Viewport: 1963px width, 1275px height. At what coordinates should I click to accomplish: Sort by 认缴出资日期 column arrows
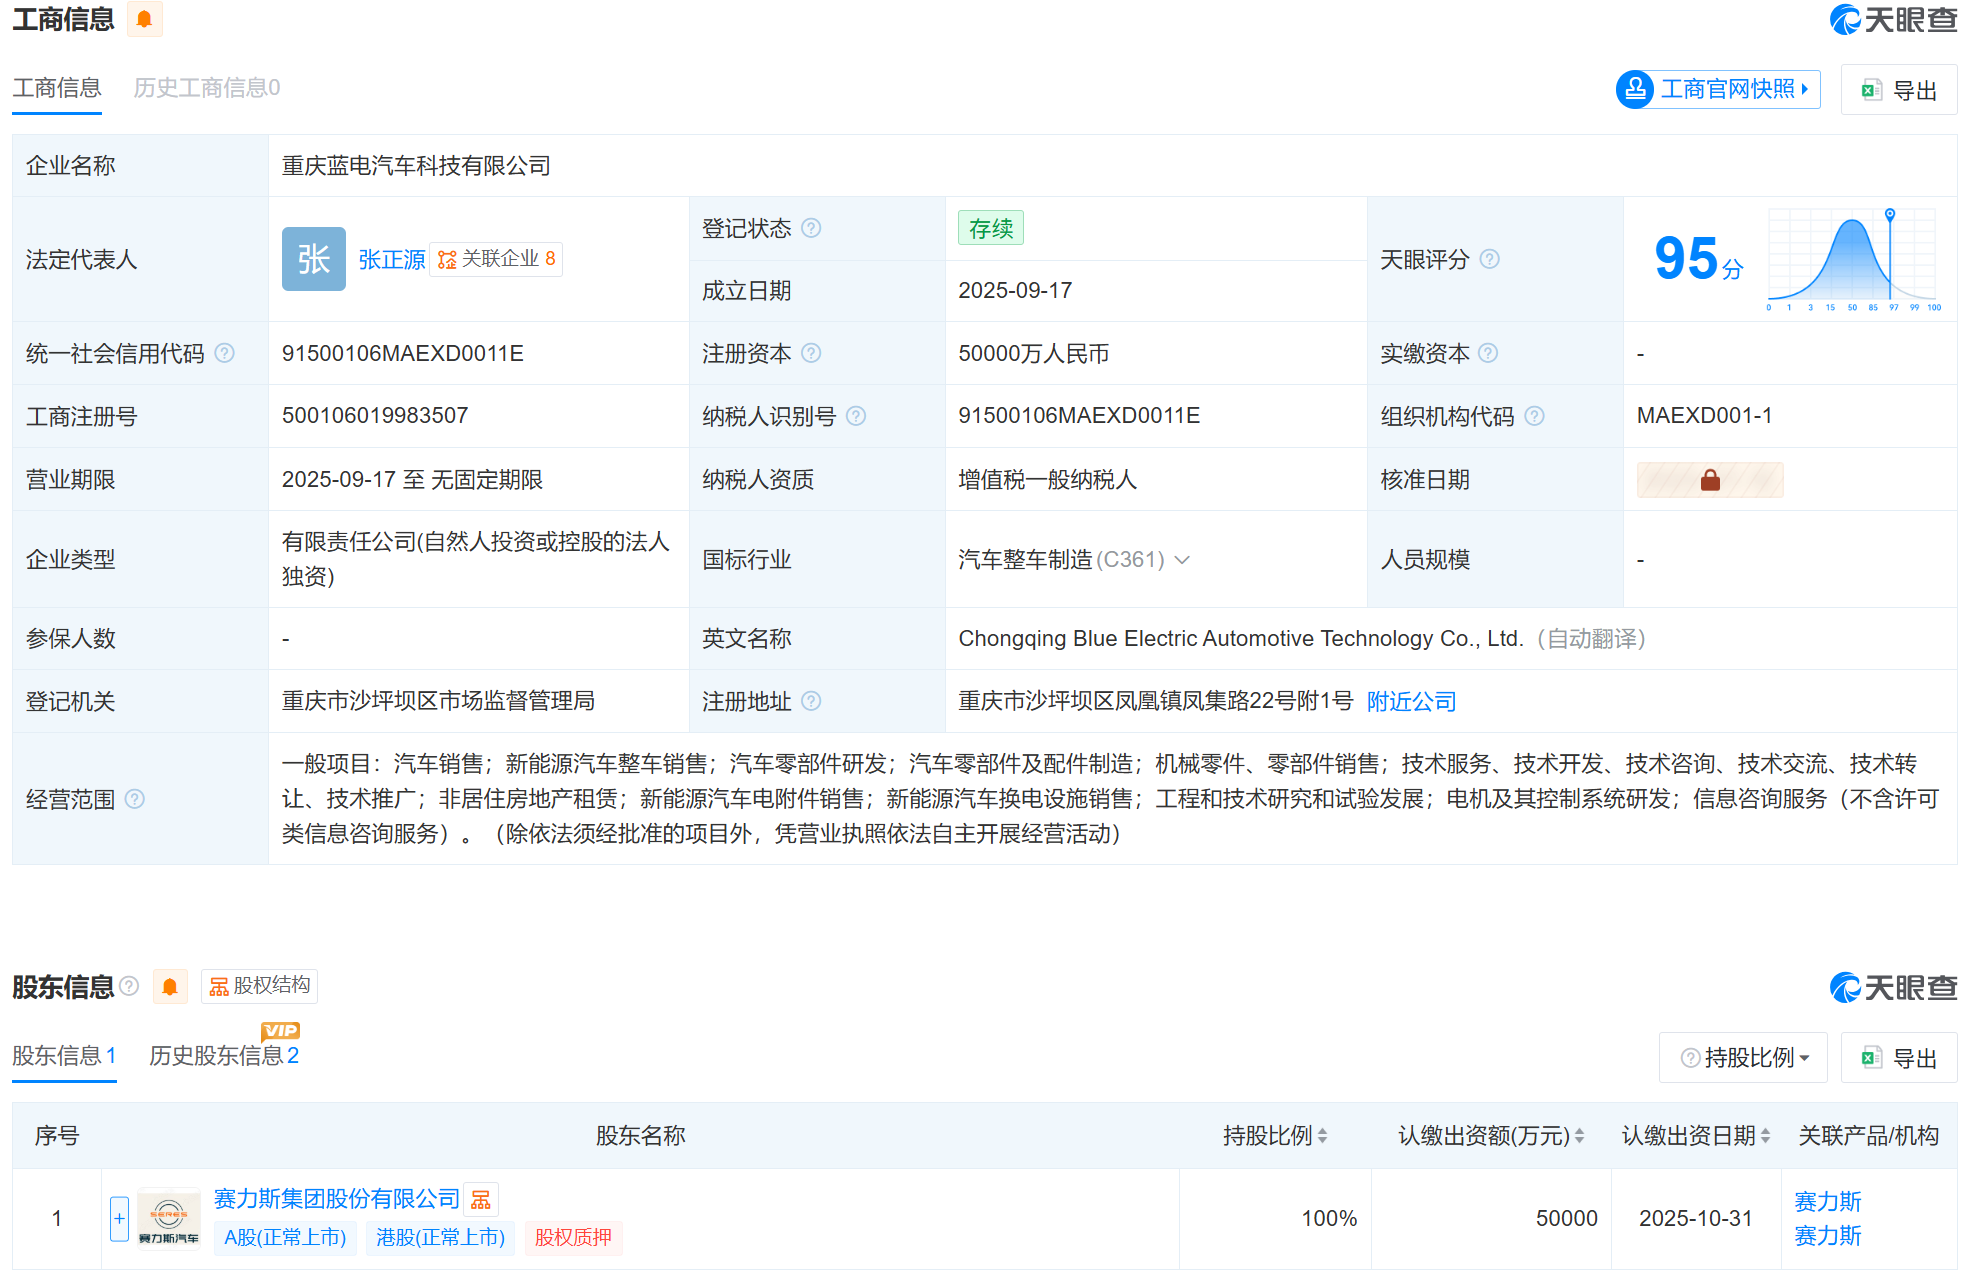click(1766, 1136)
